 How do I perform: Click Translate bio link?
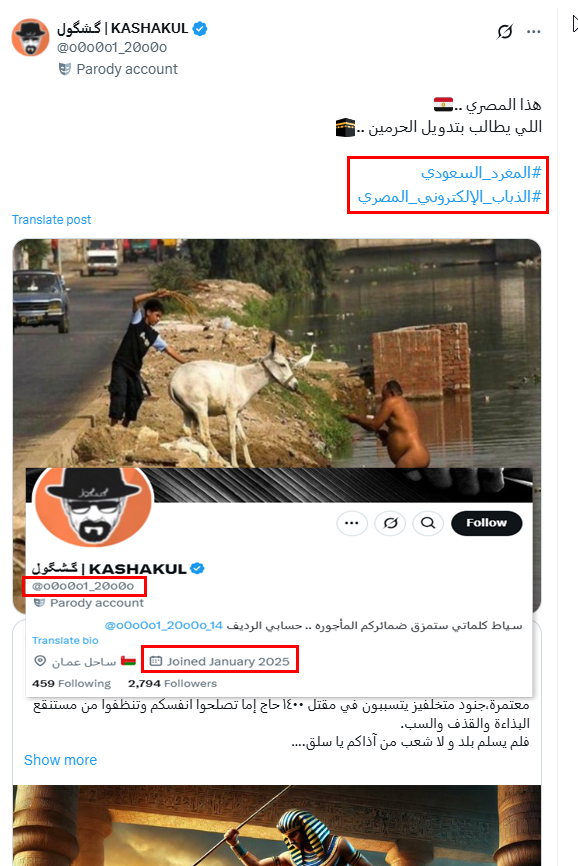pyautogui.click(x=65, y=640)
